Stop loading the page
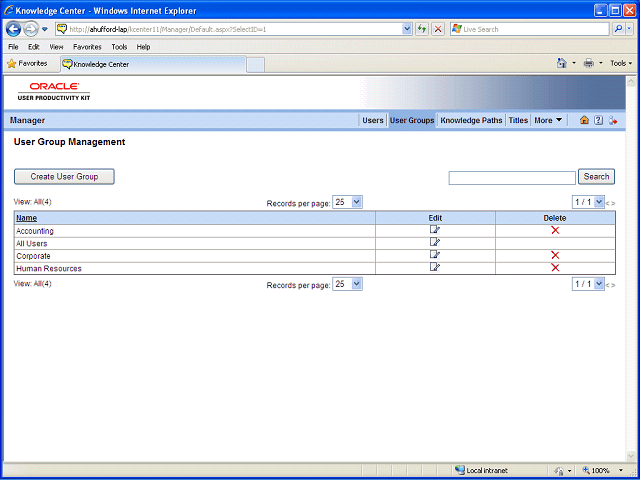This screenshot has width=640, height=480. point(438,29)
